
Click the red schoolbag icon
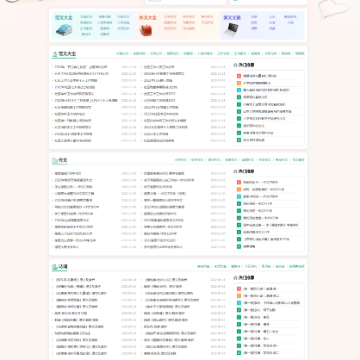(x=146, y=30)
